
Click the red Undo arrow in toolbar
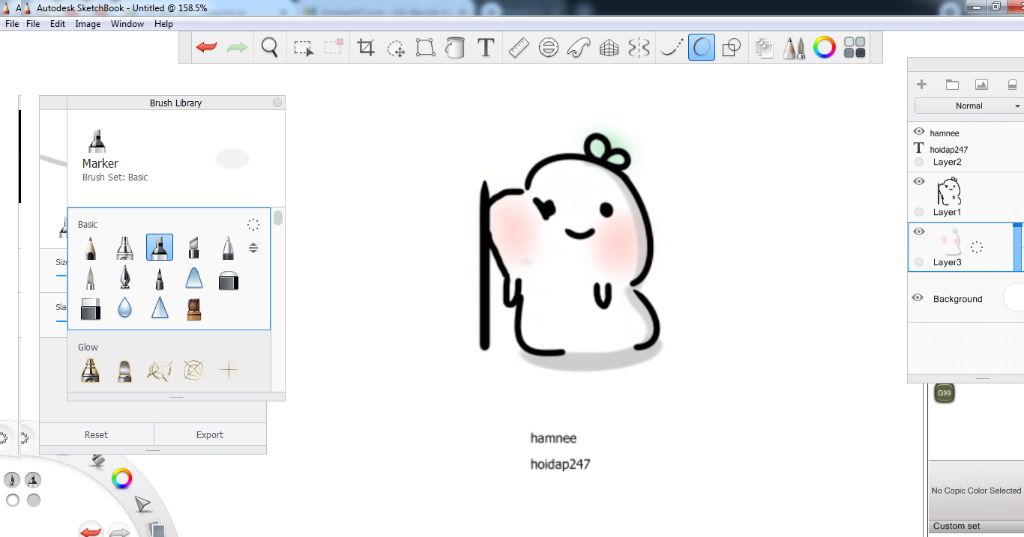click(206, 47)
